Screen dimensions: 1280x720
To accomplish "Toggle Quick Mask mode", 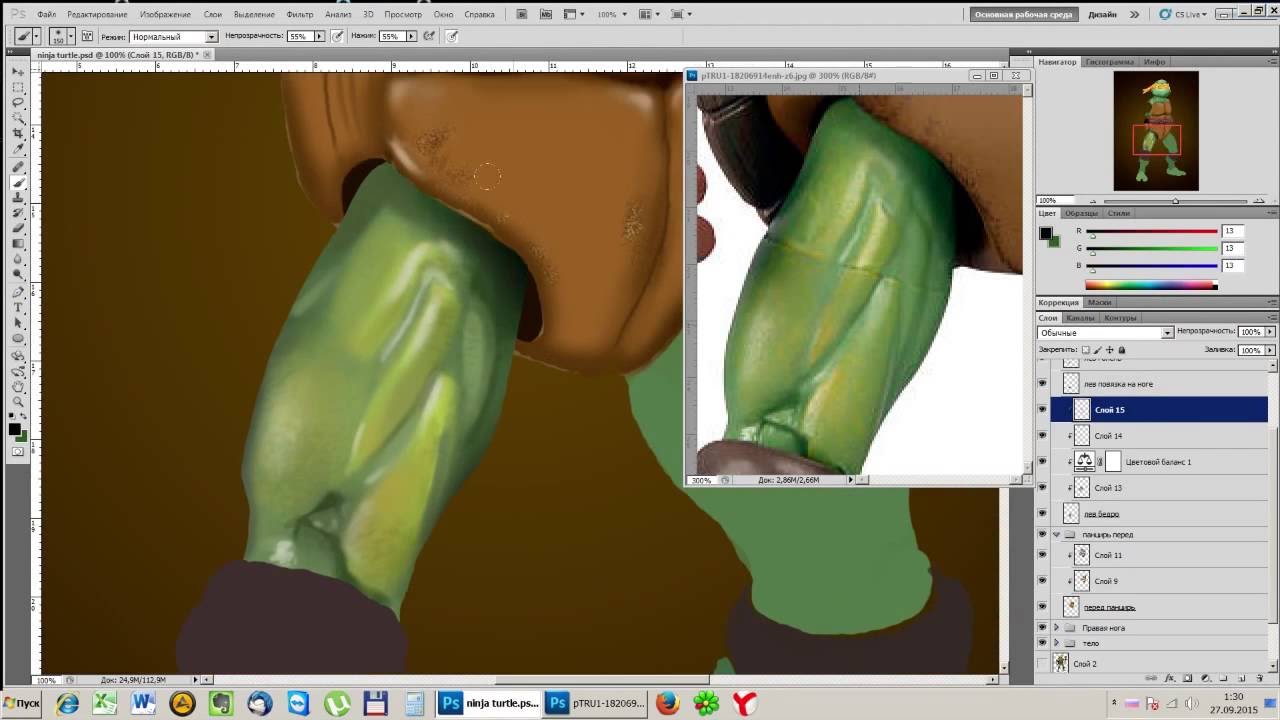I will (18, 452).
